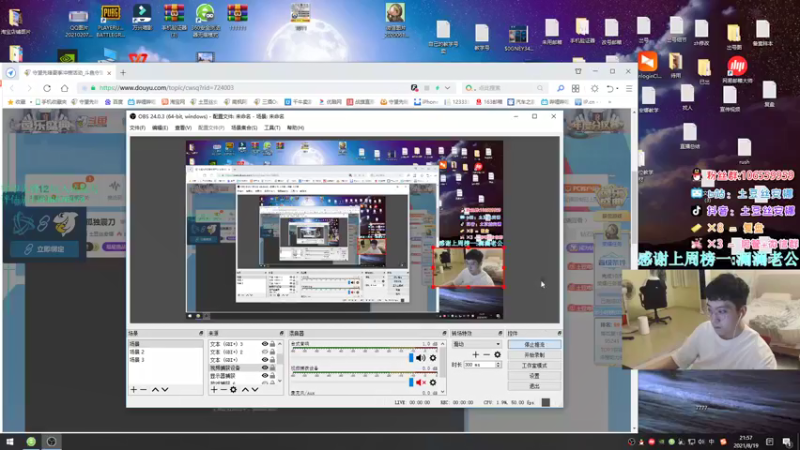Open browser extensions grid icon

[x=576, y=88]
